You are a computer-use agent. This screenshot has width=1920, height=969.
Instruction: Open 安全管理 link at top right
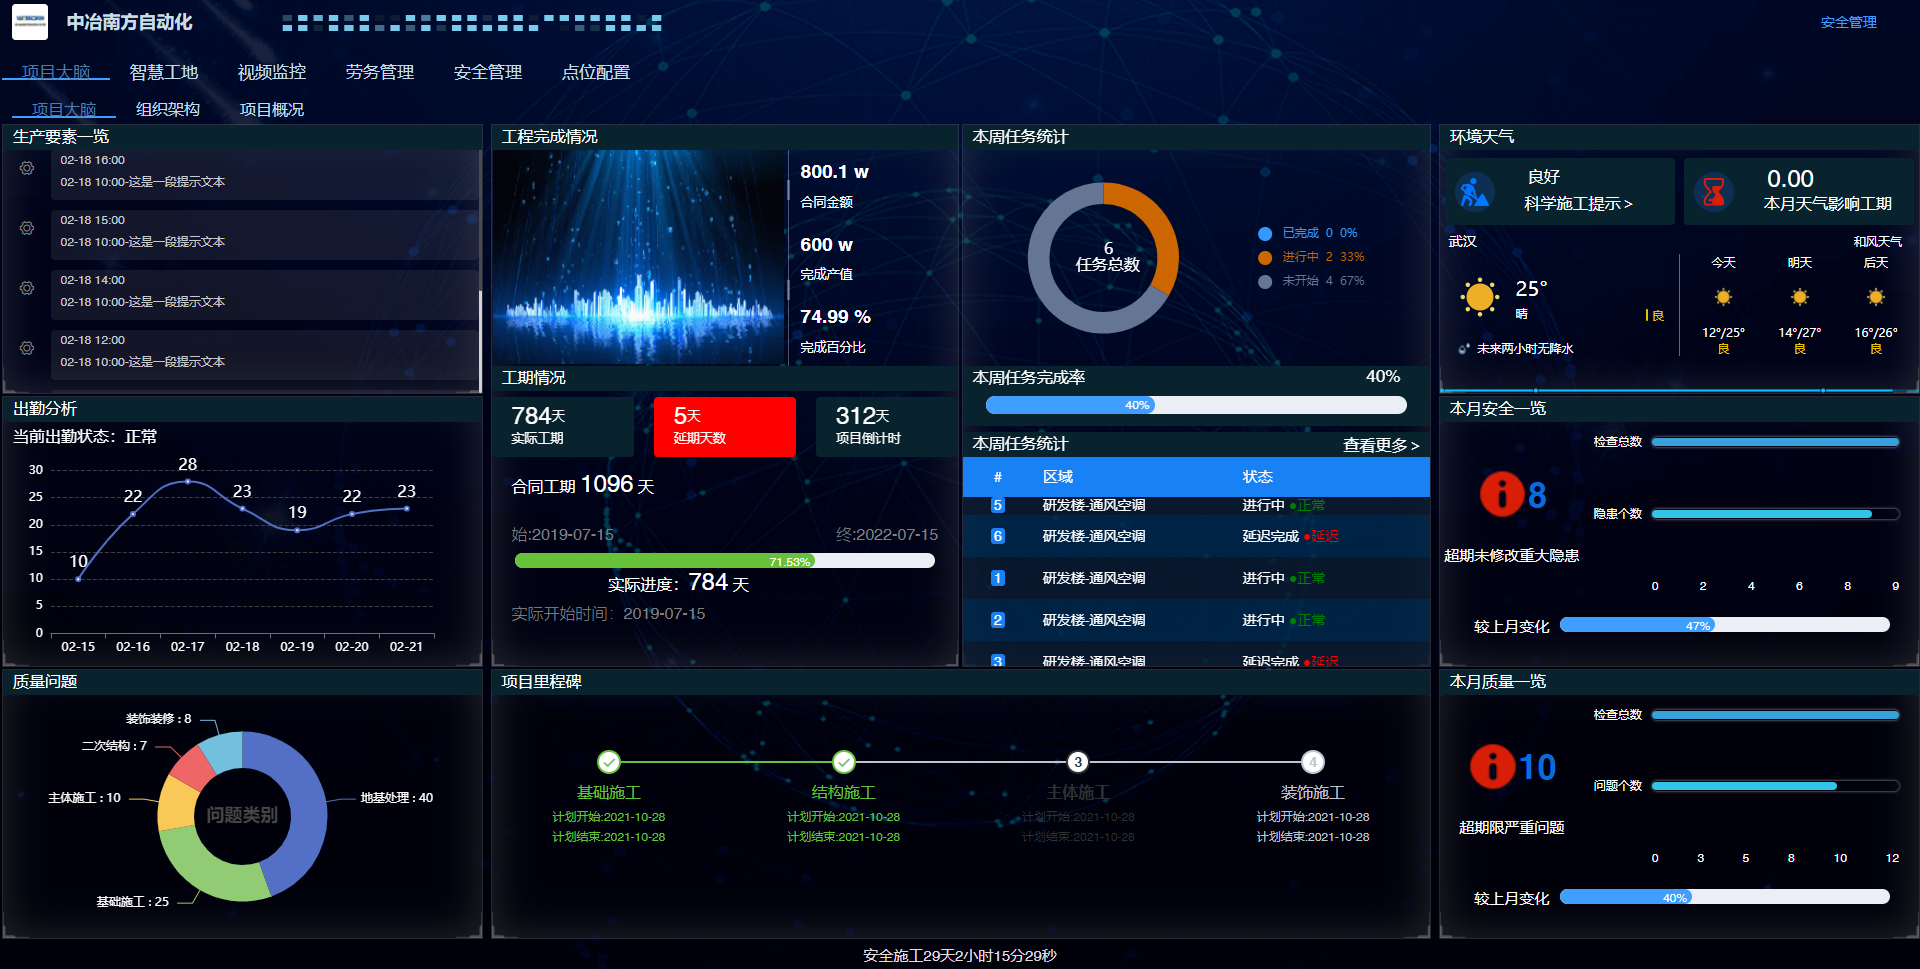(x=1848, y=22)
